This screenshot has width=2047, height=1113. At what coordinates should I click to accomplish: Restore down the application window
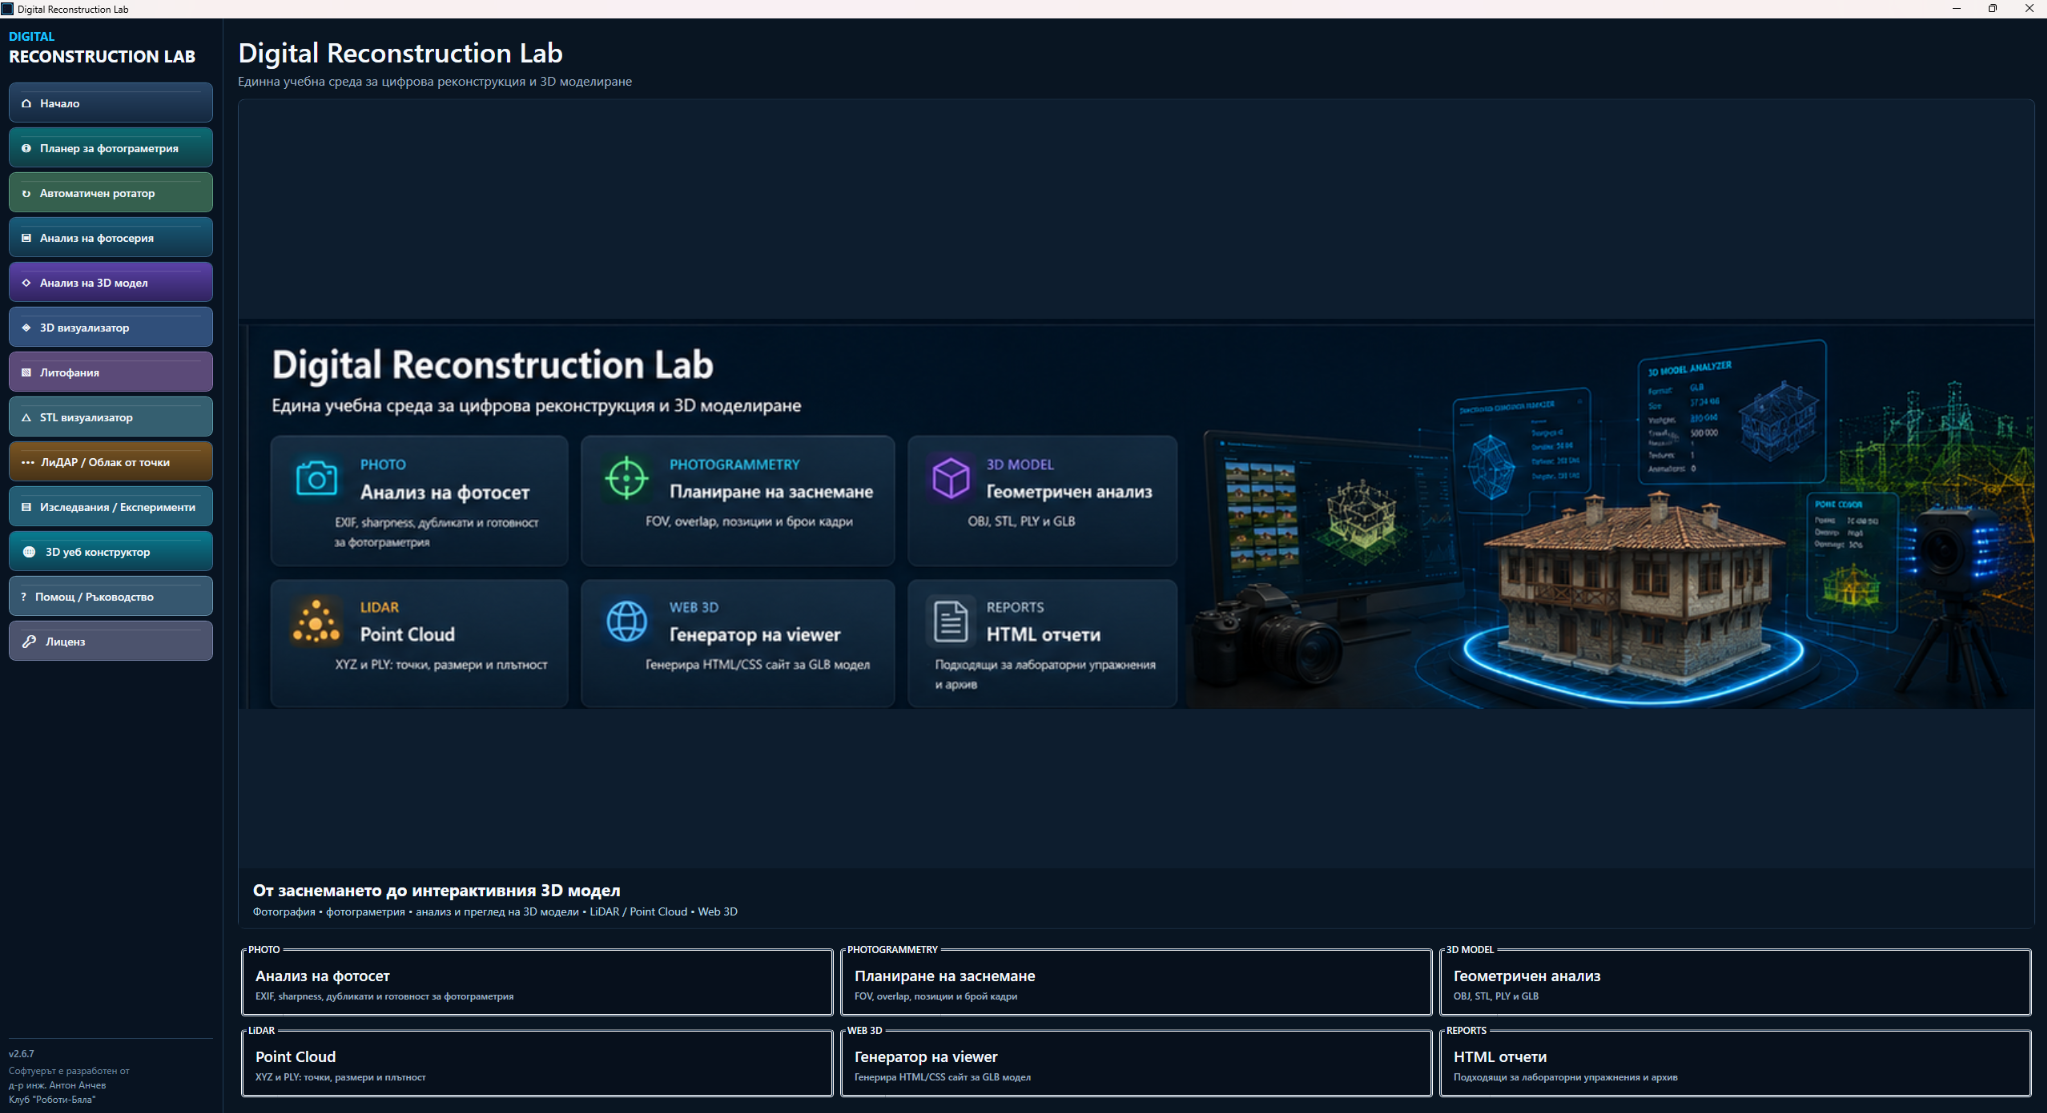1993,8
